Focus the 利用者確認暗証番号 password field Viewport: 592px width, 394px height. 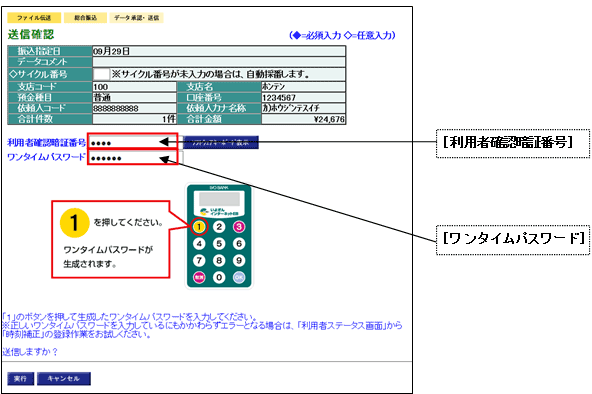133,143
